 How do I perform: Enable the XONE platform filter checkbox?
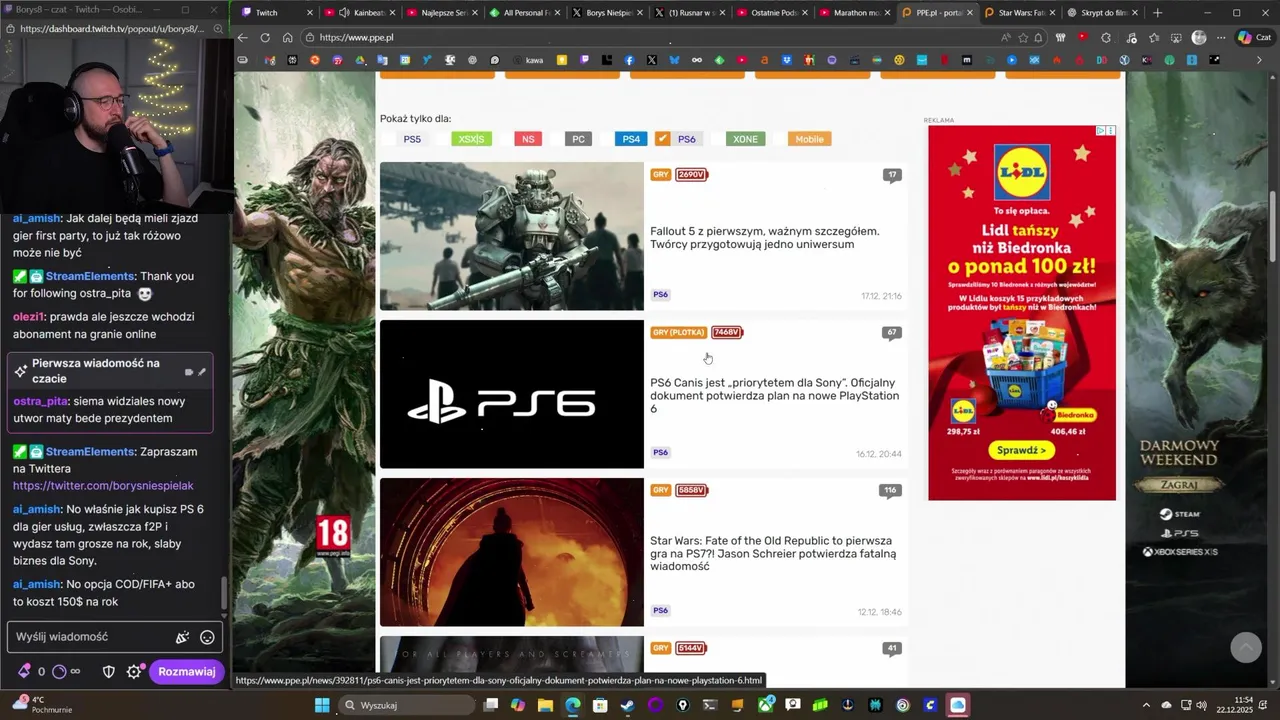(716, 139)
